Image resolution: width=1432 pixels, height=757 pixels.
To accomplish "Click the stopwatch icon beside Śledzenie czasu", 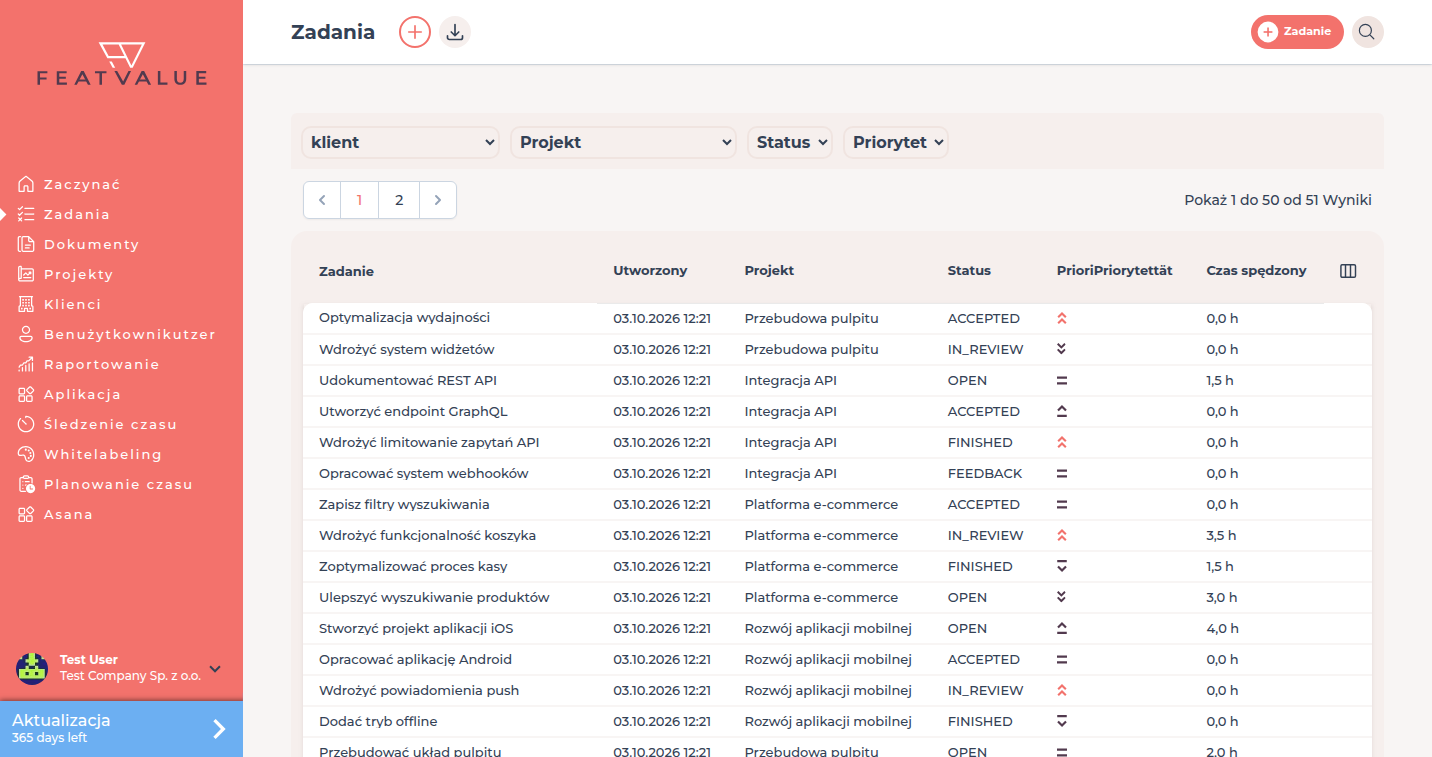I will pos(26,424).
